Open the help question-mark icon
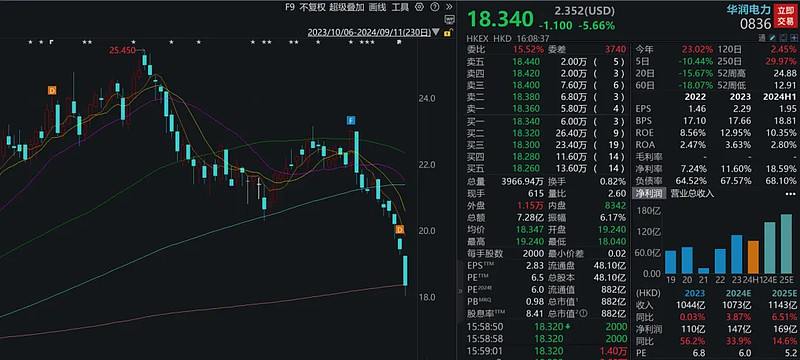The width and height of the screenshot is (800, 360). click(435, 7)
